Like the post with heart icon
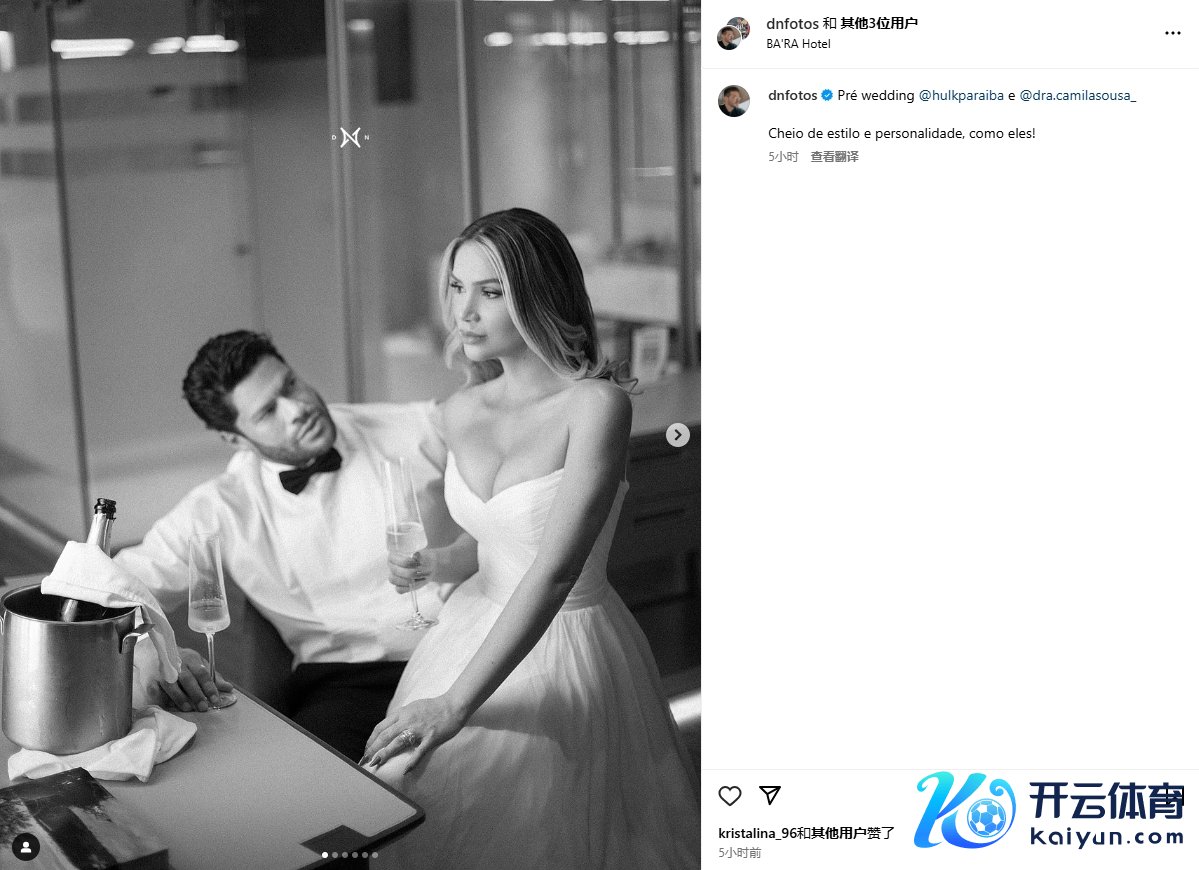The image size is (1199, 870). (x=730, y=796)
